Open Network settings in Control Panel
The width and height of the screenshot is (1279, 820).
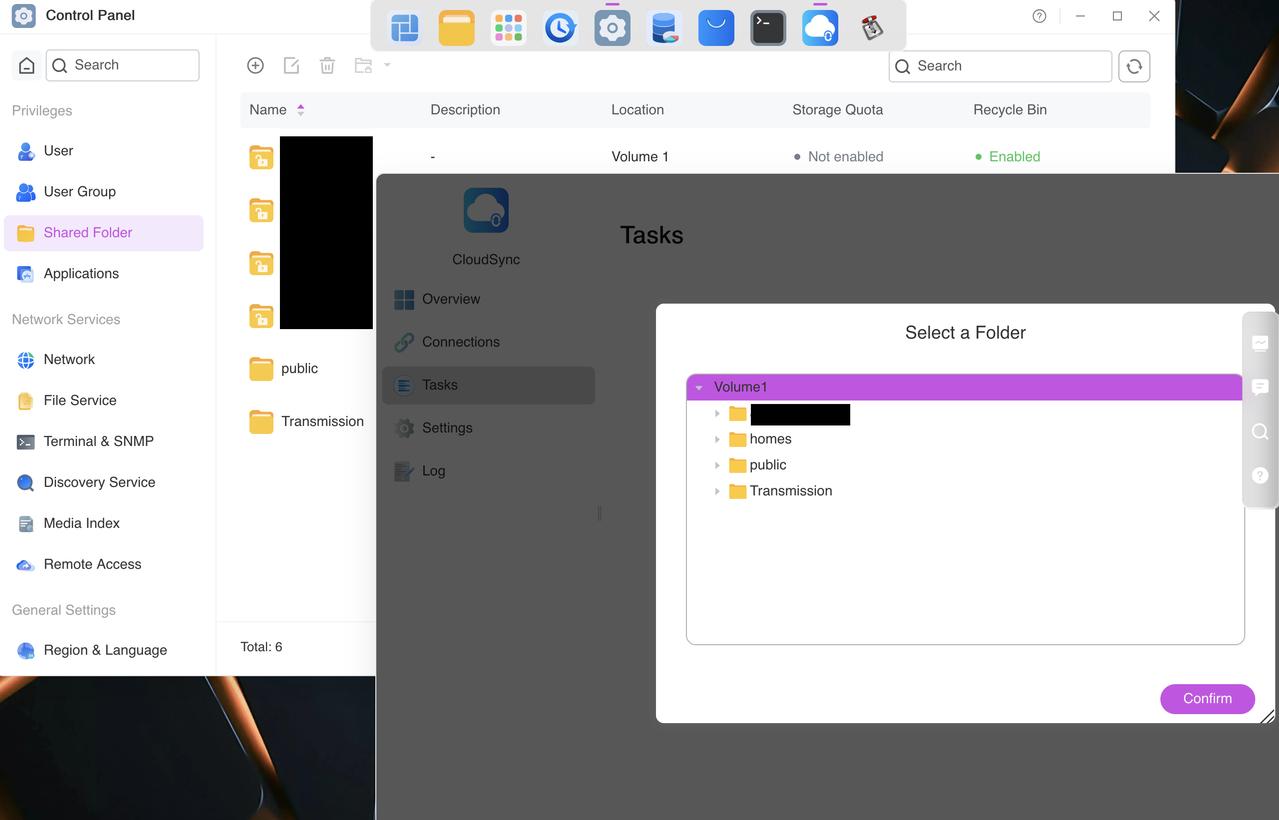[x=104, y=360]
